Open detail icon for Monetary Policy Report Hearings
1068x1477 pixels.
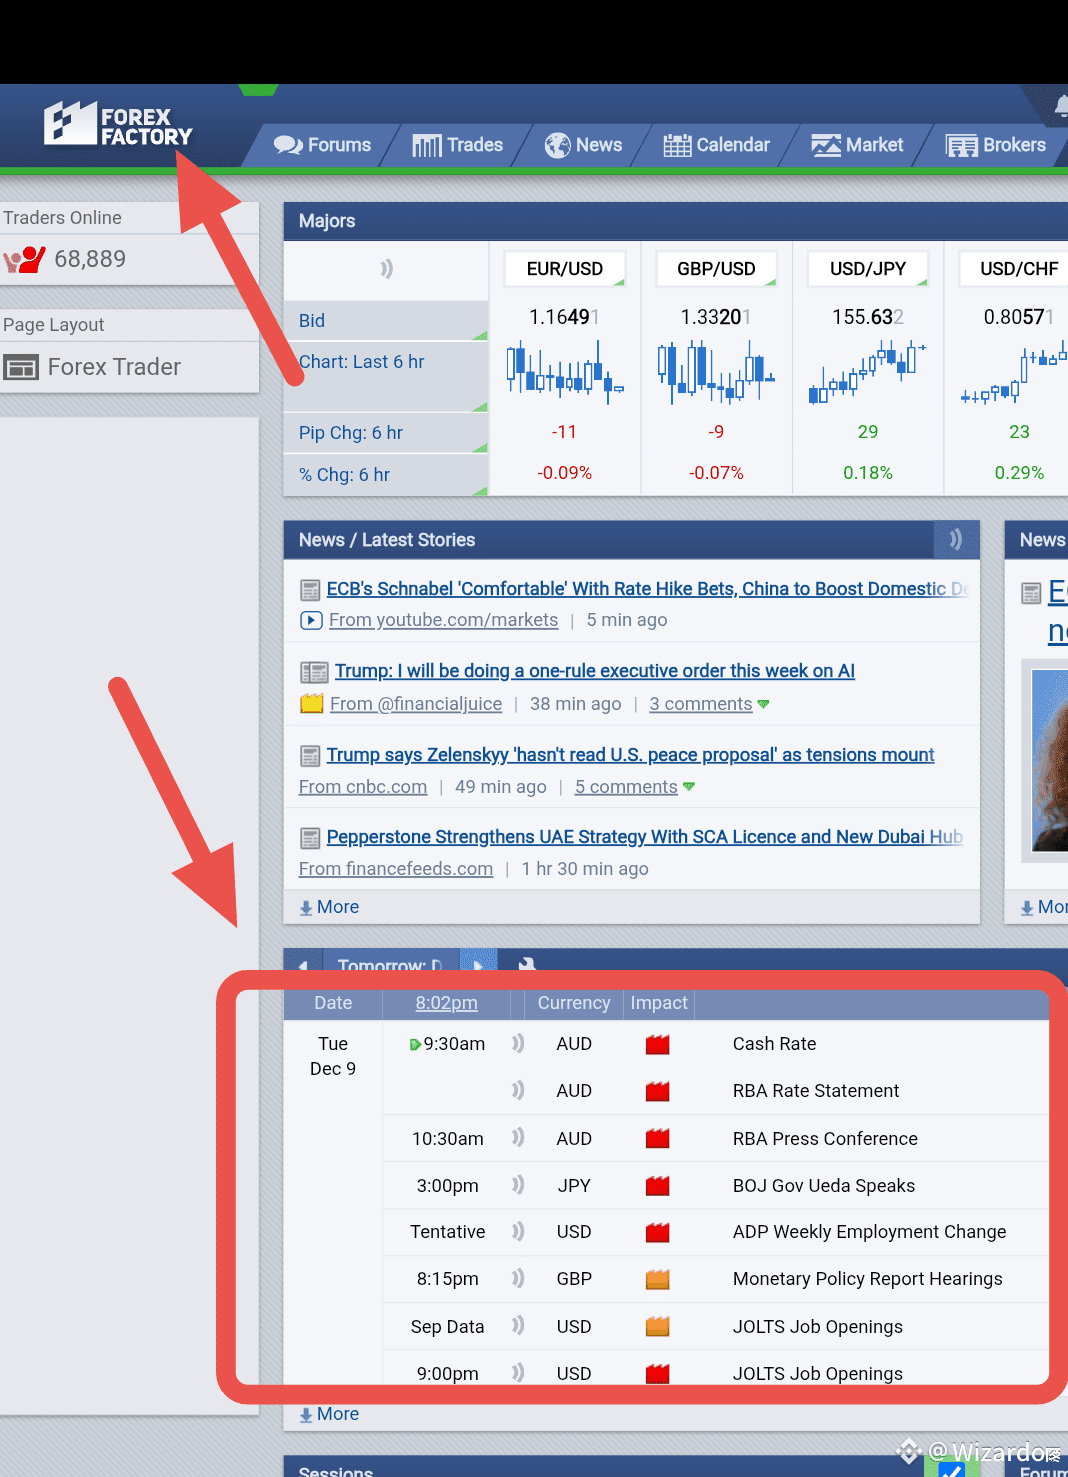point(518,1279)
